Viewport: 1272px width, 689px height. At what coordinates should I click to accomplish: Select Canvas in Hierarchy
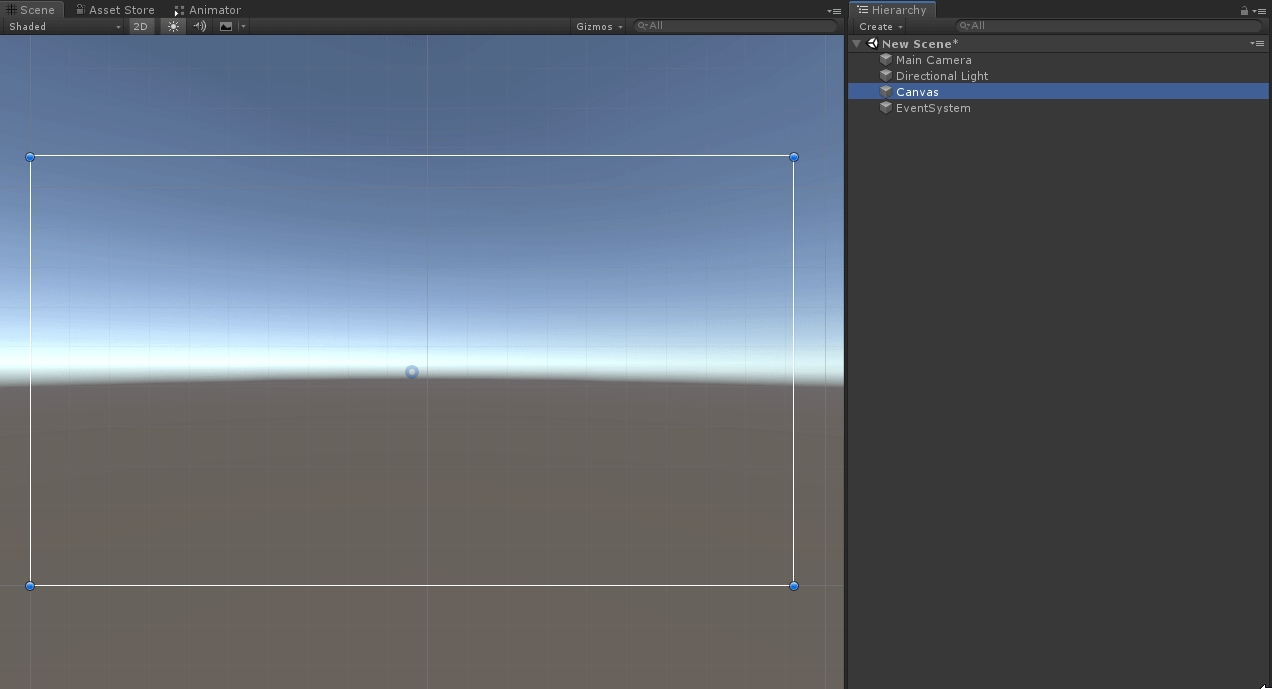[x=1058, y=92]
